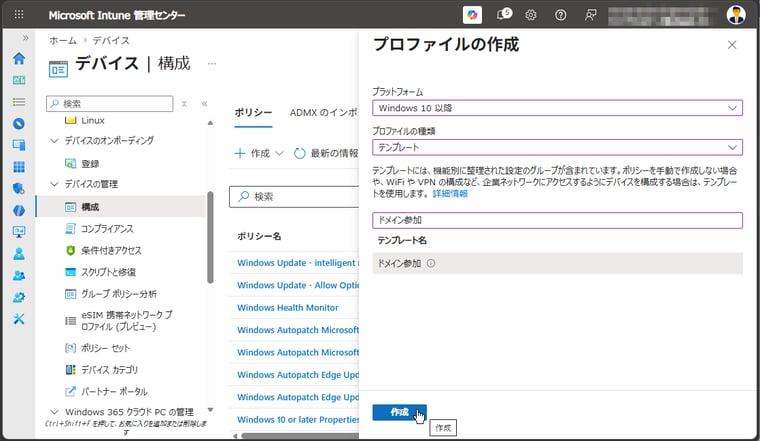760x441 pixels.
Task: Open the デバイス breadcrumb link
Action: point(111,41)
